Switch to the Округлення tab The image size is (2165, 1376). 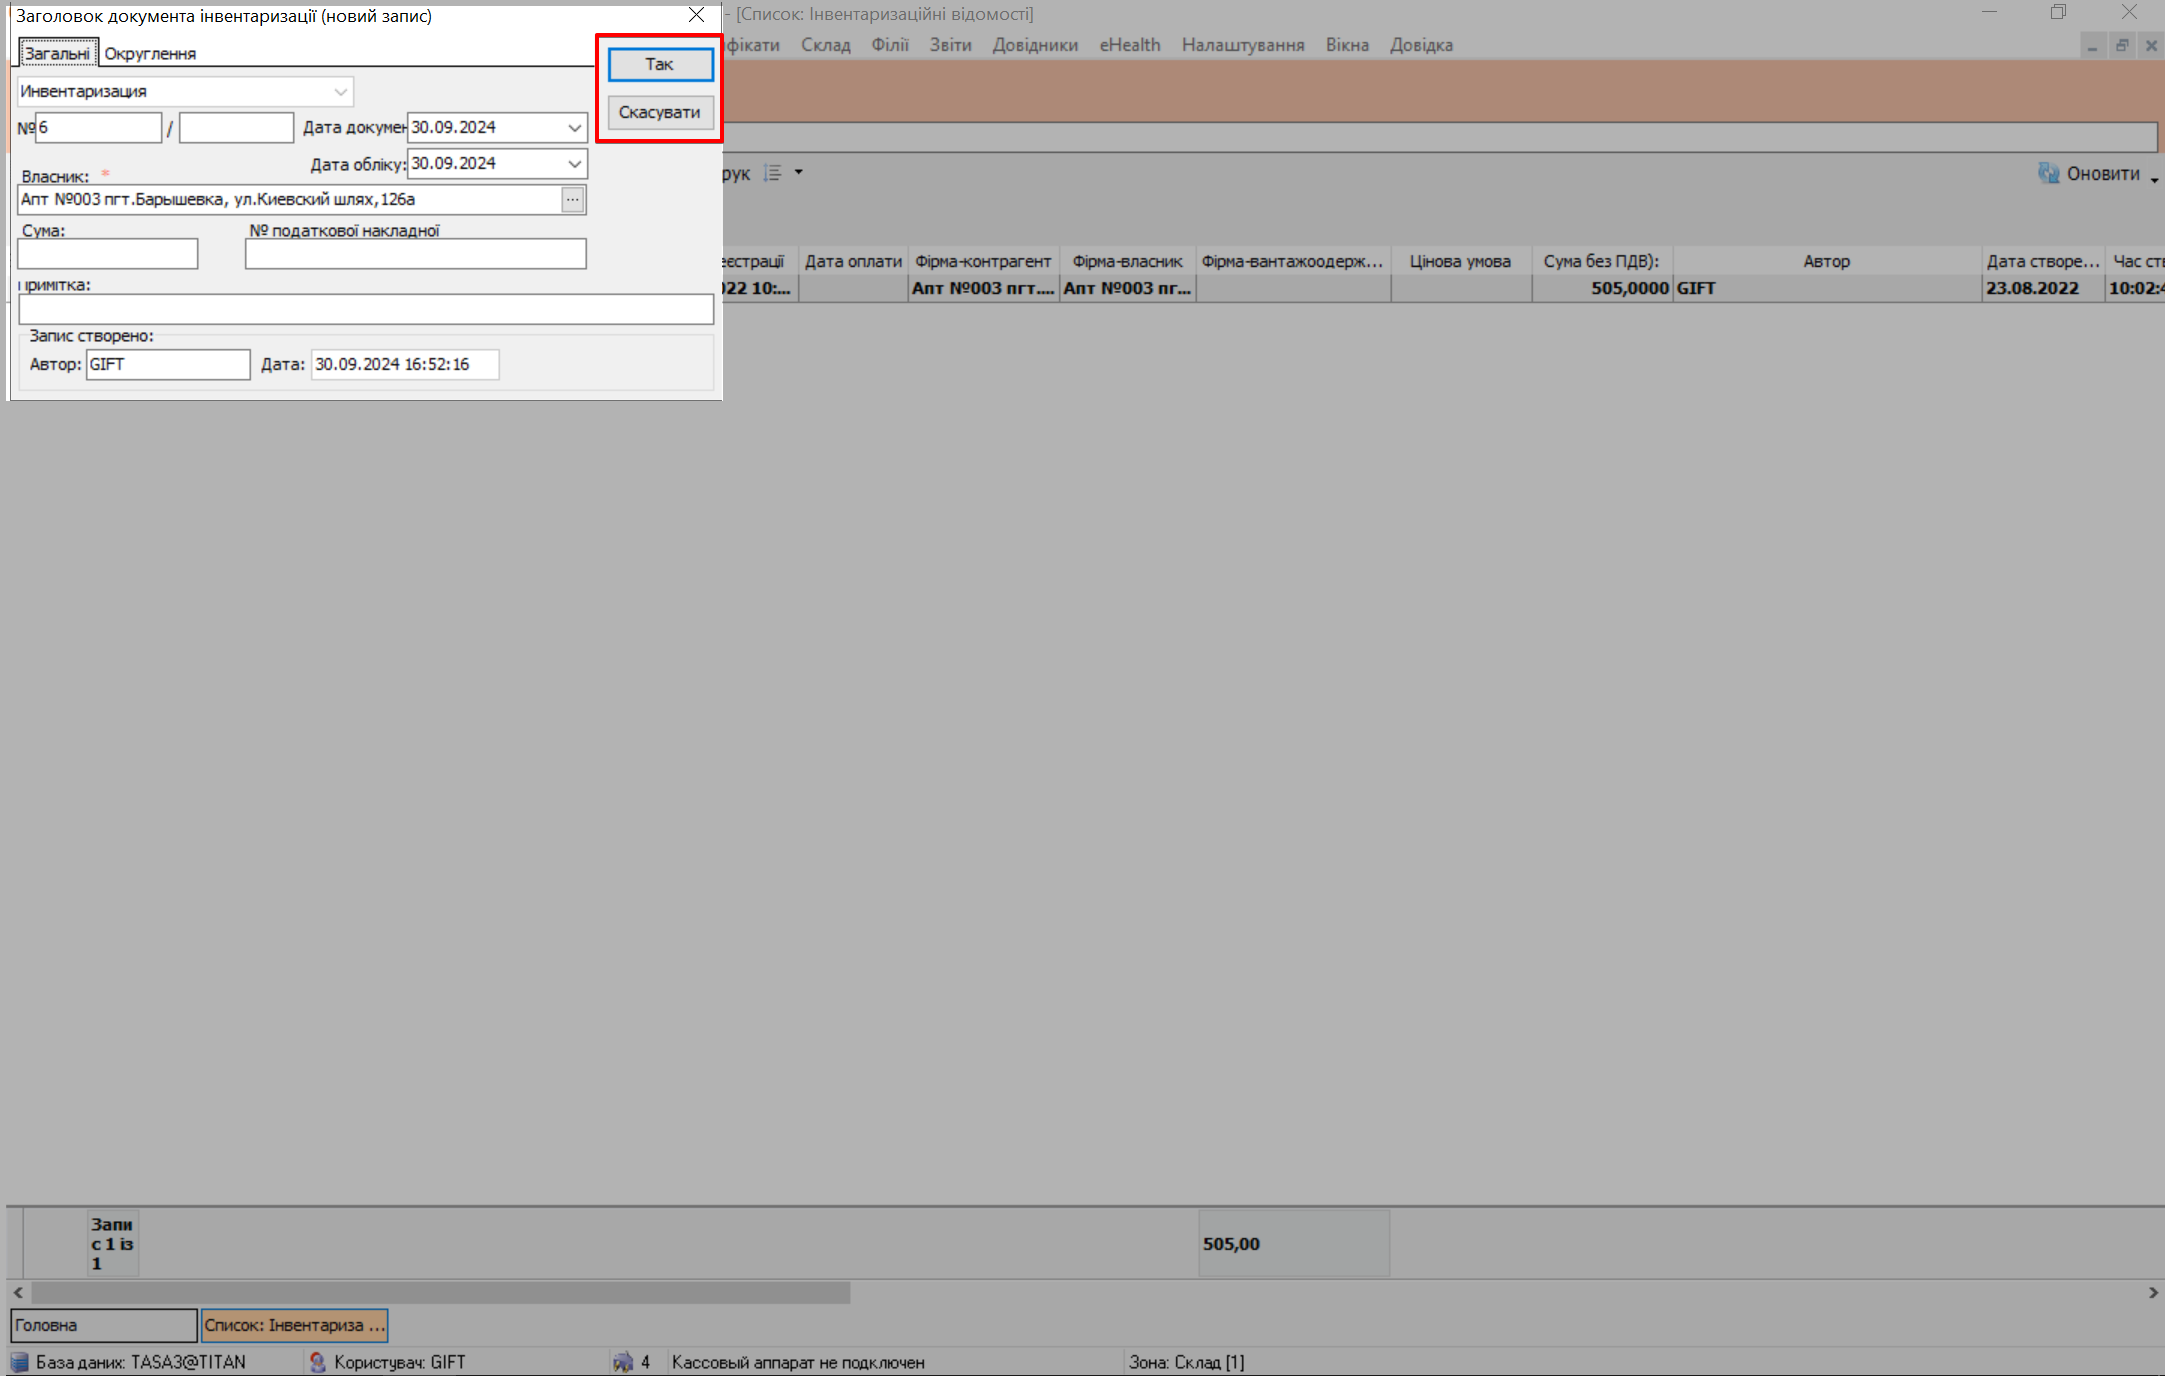pos(150,54)
